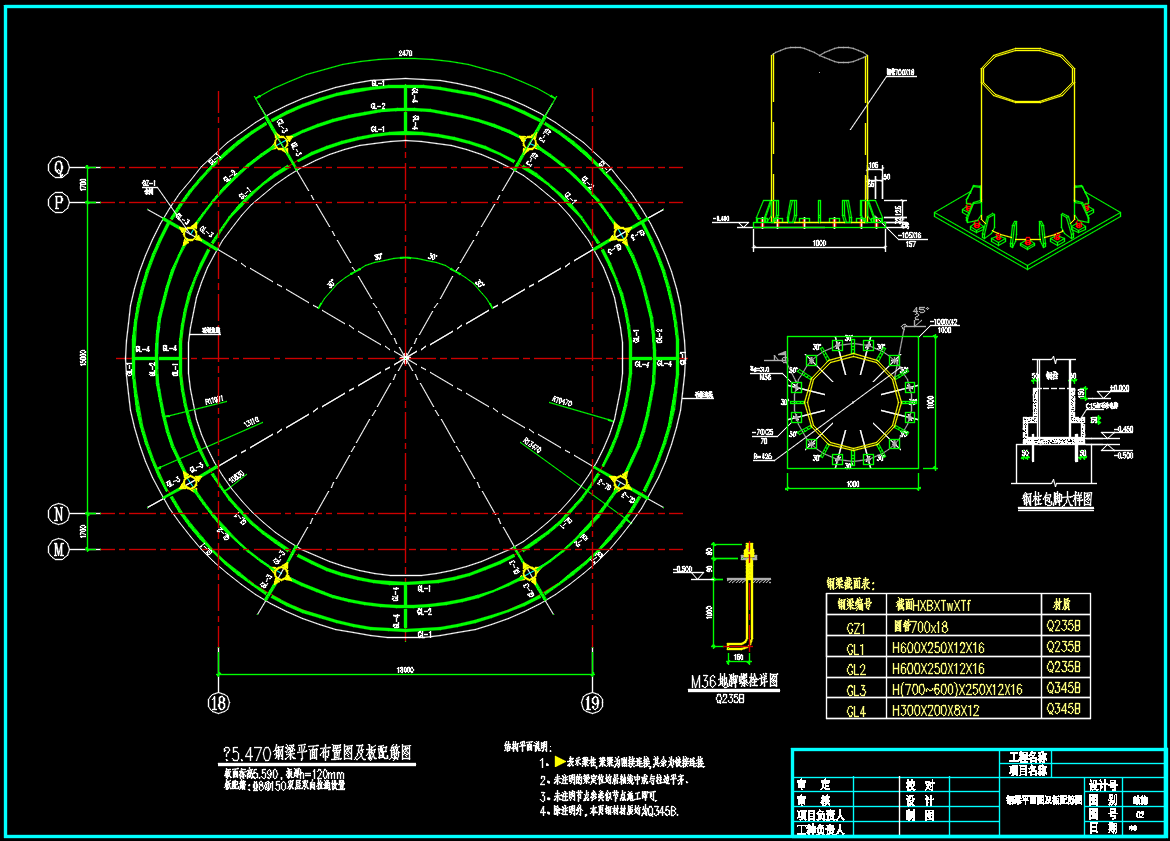Click grid axis bubble Q
The image size is (1170, 841).
58,167
